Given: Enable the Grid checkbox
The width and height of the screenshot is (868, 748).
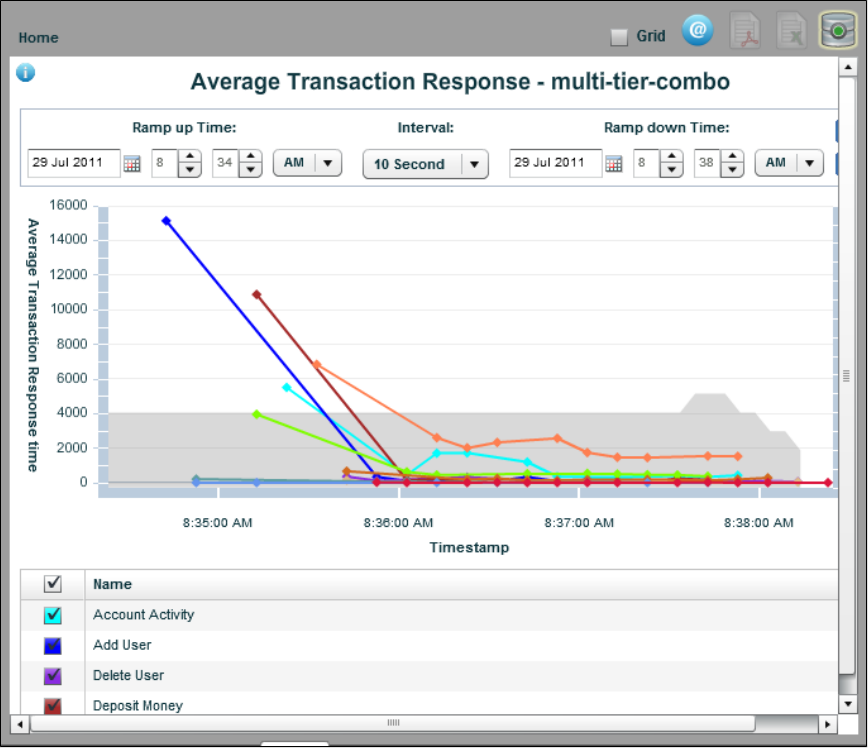Looking at the screenshot, I should point(619,37).
